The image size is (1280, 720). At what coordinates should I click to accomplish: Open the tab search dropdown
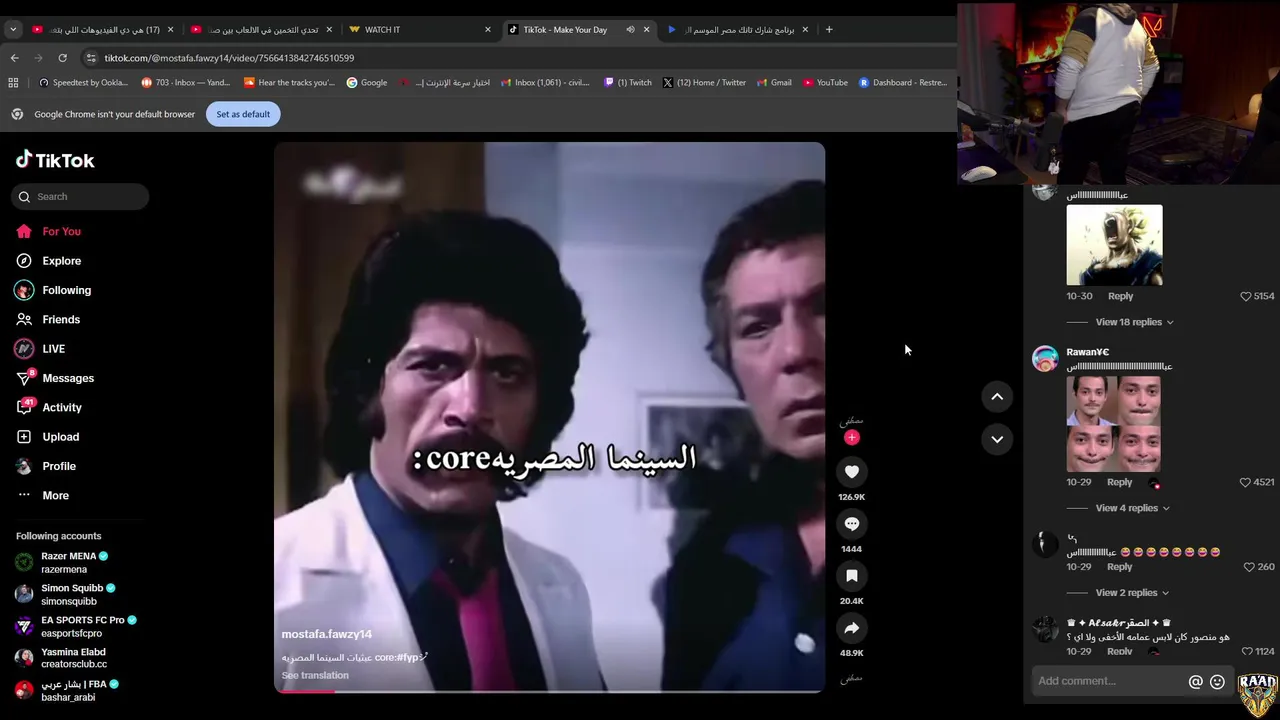pyautogui.click(x=13, y=30)
